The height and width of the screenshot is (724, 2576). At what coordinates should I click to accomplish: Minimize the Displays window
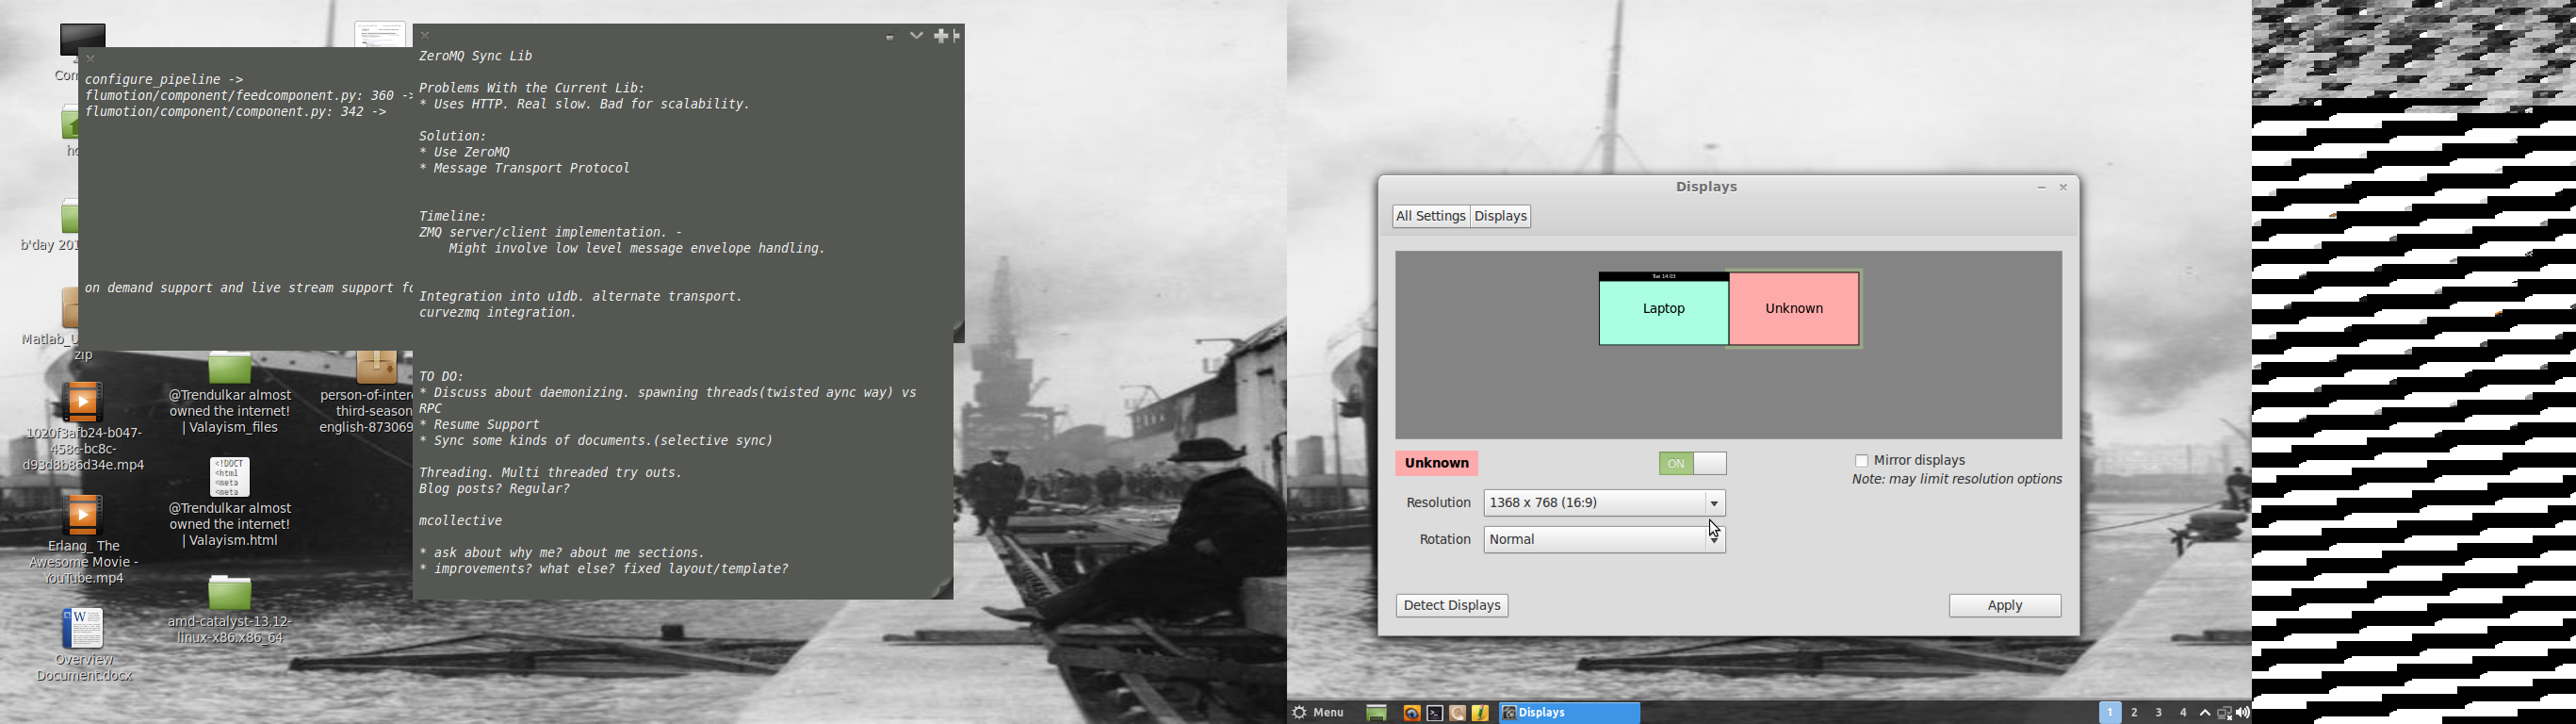pyautogui.click(x=2041, y=188)
